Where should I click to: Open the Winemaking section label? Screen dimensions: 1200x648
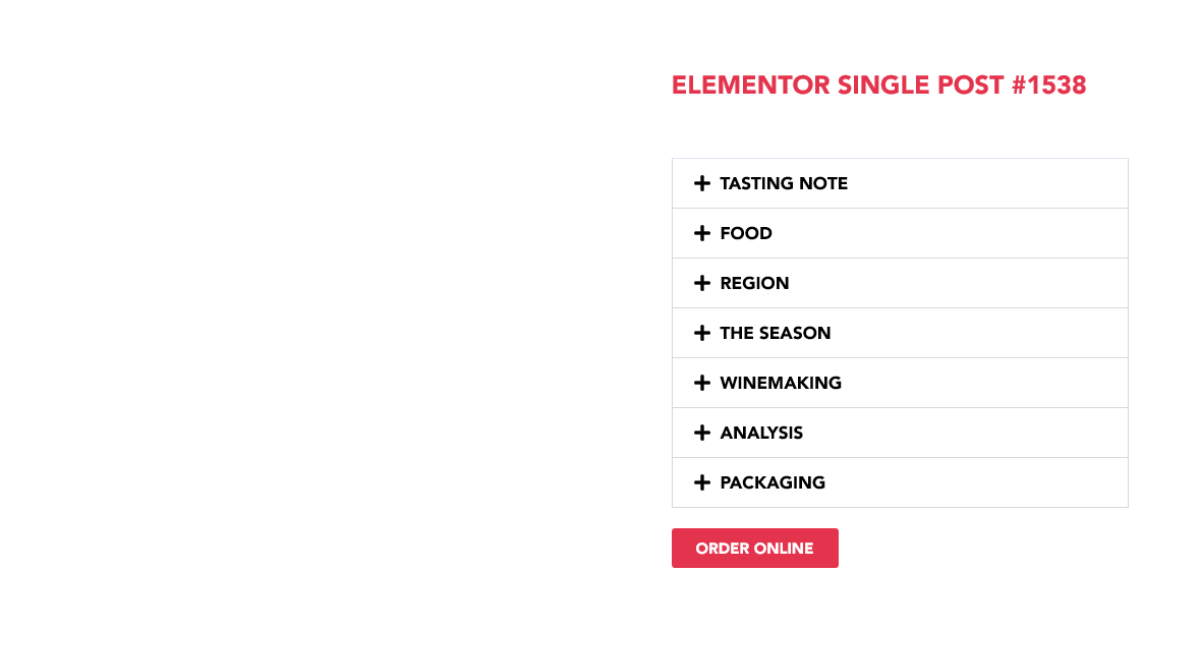[x=780, y=384]
